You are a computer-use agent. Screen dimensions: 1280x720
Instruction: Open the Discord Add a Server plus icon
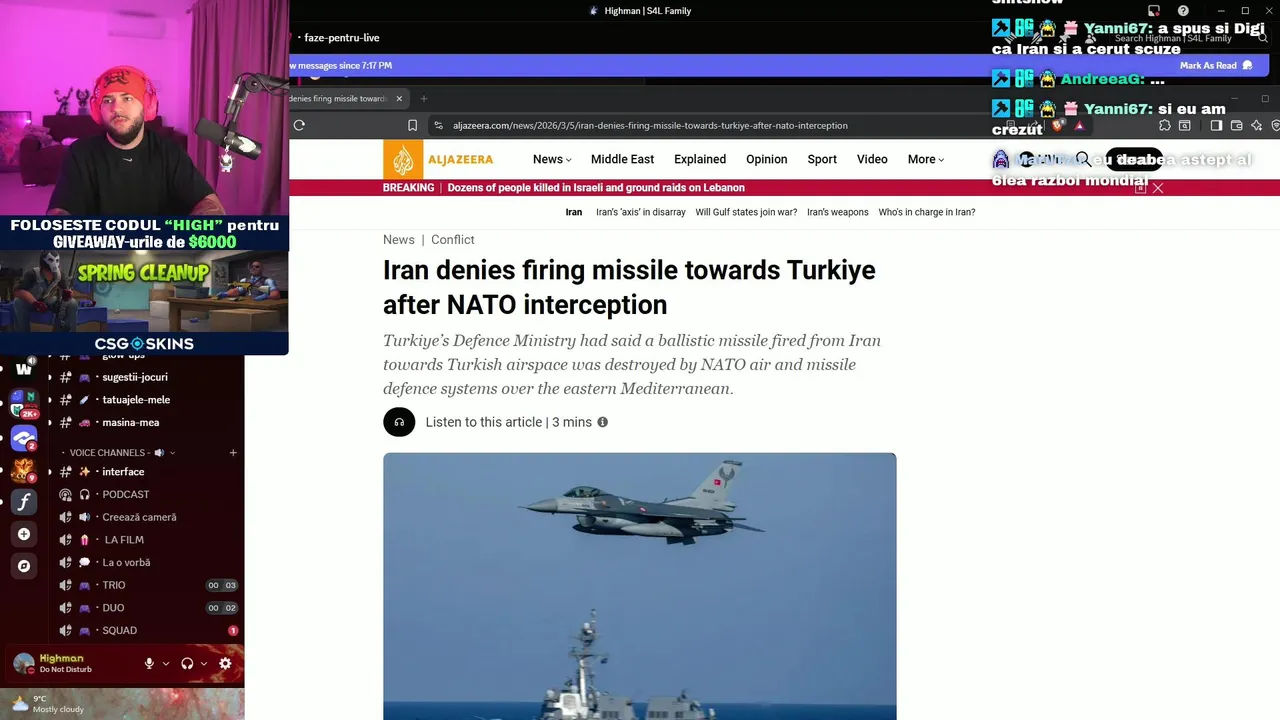(x=24, y=534)
